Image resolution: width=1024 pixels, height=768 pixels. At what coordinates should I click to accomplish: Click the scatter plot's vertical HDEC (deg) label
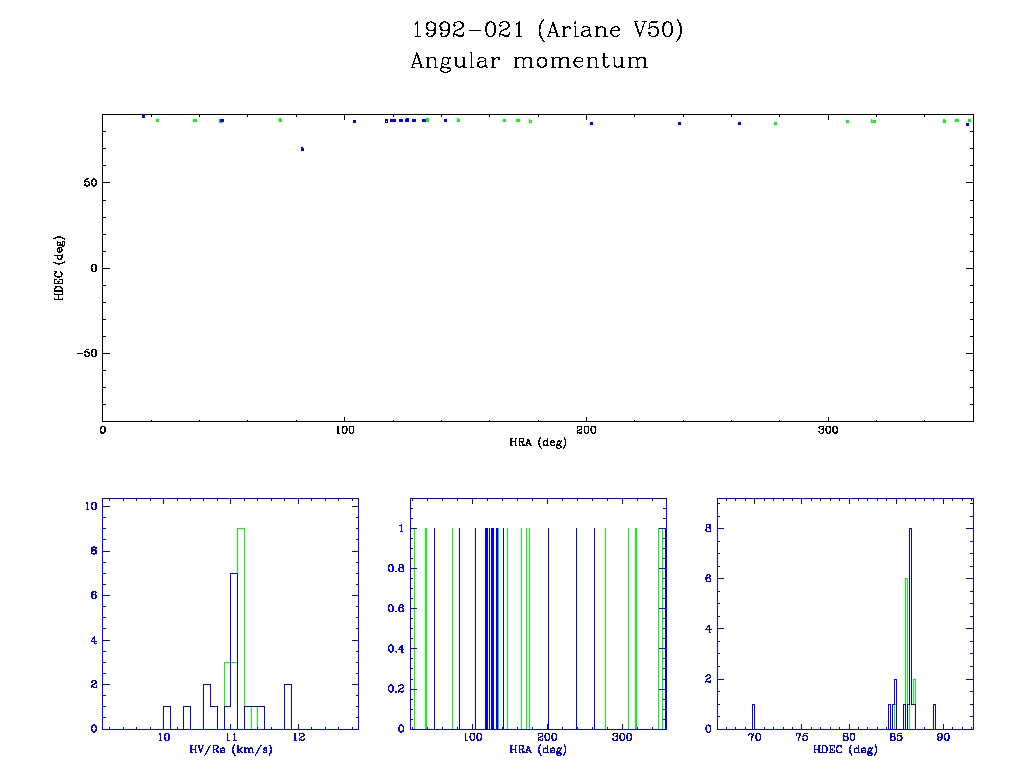59,268
